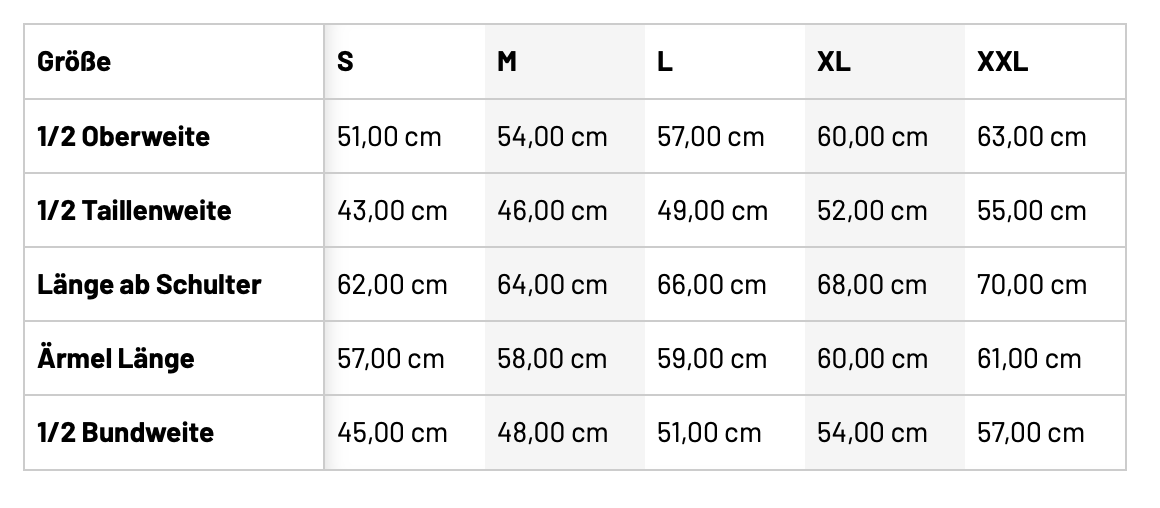The height and width of the screenshot is (508, 1160).
Task: Click the 48,00 cm Bundweite value for M
Action: (x=552, y=432)
